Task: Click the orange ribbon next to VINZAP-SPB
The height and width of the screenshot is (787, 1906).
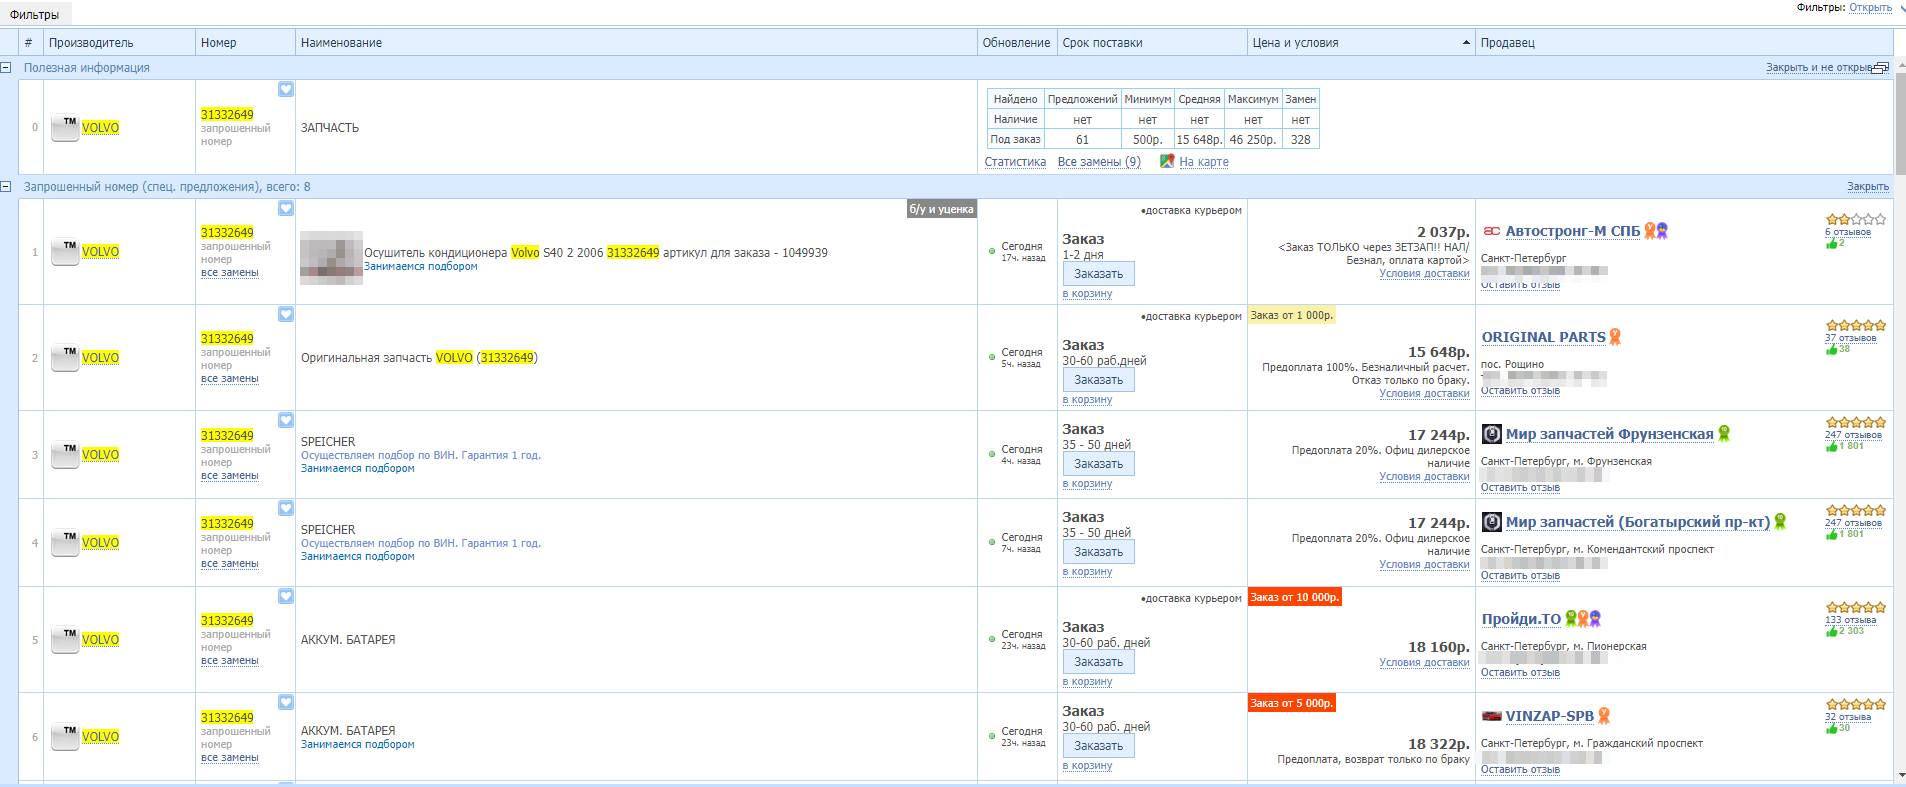Action: coord(1604,716)
